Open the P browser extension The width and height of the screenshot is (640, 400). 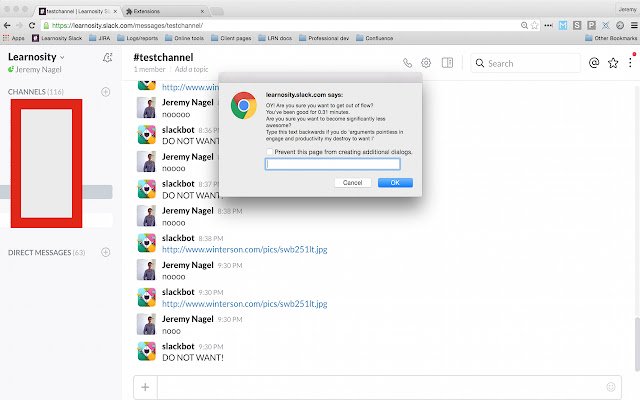[x=591, y=25]
